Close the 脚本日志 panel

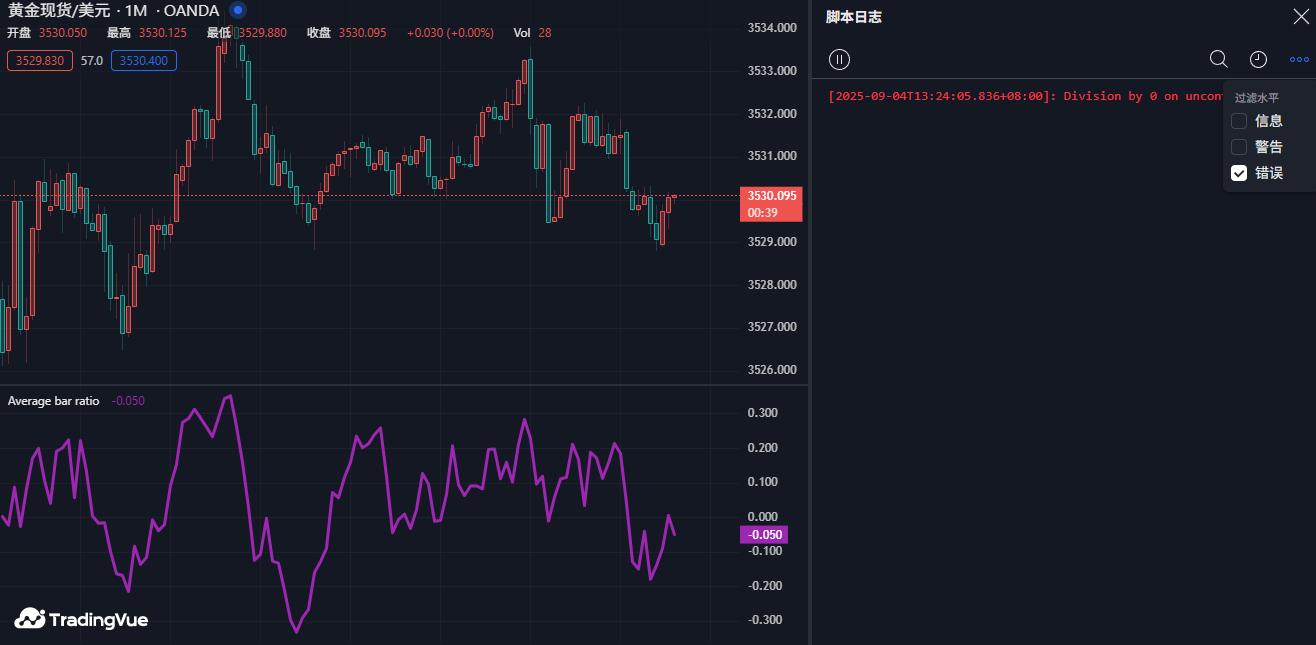pos(1300,16)
